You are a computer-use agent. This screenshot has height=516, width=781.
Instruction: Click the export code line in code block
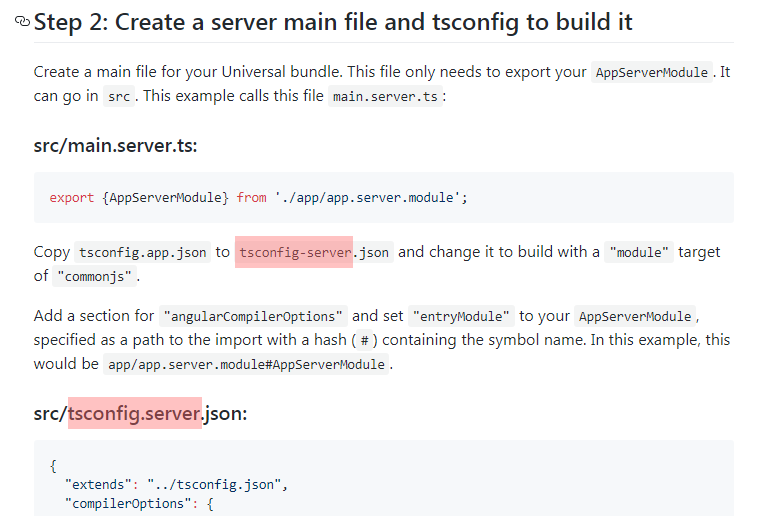pyautogui.click(x=258, y=198)
